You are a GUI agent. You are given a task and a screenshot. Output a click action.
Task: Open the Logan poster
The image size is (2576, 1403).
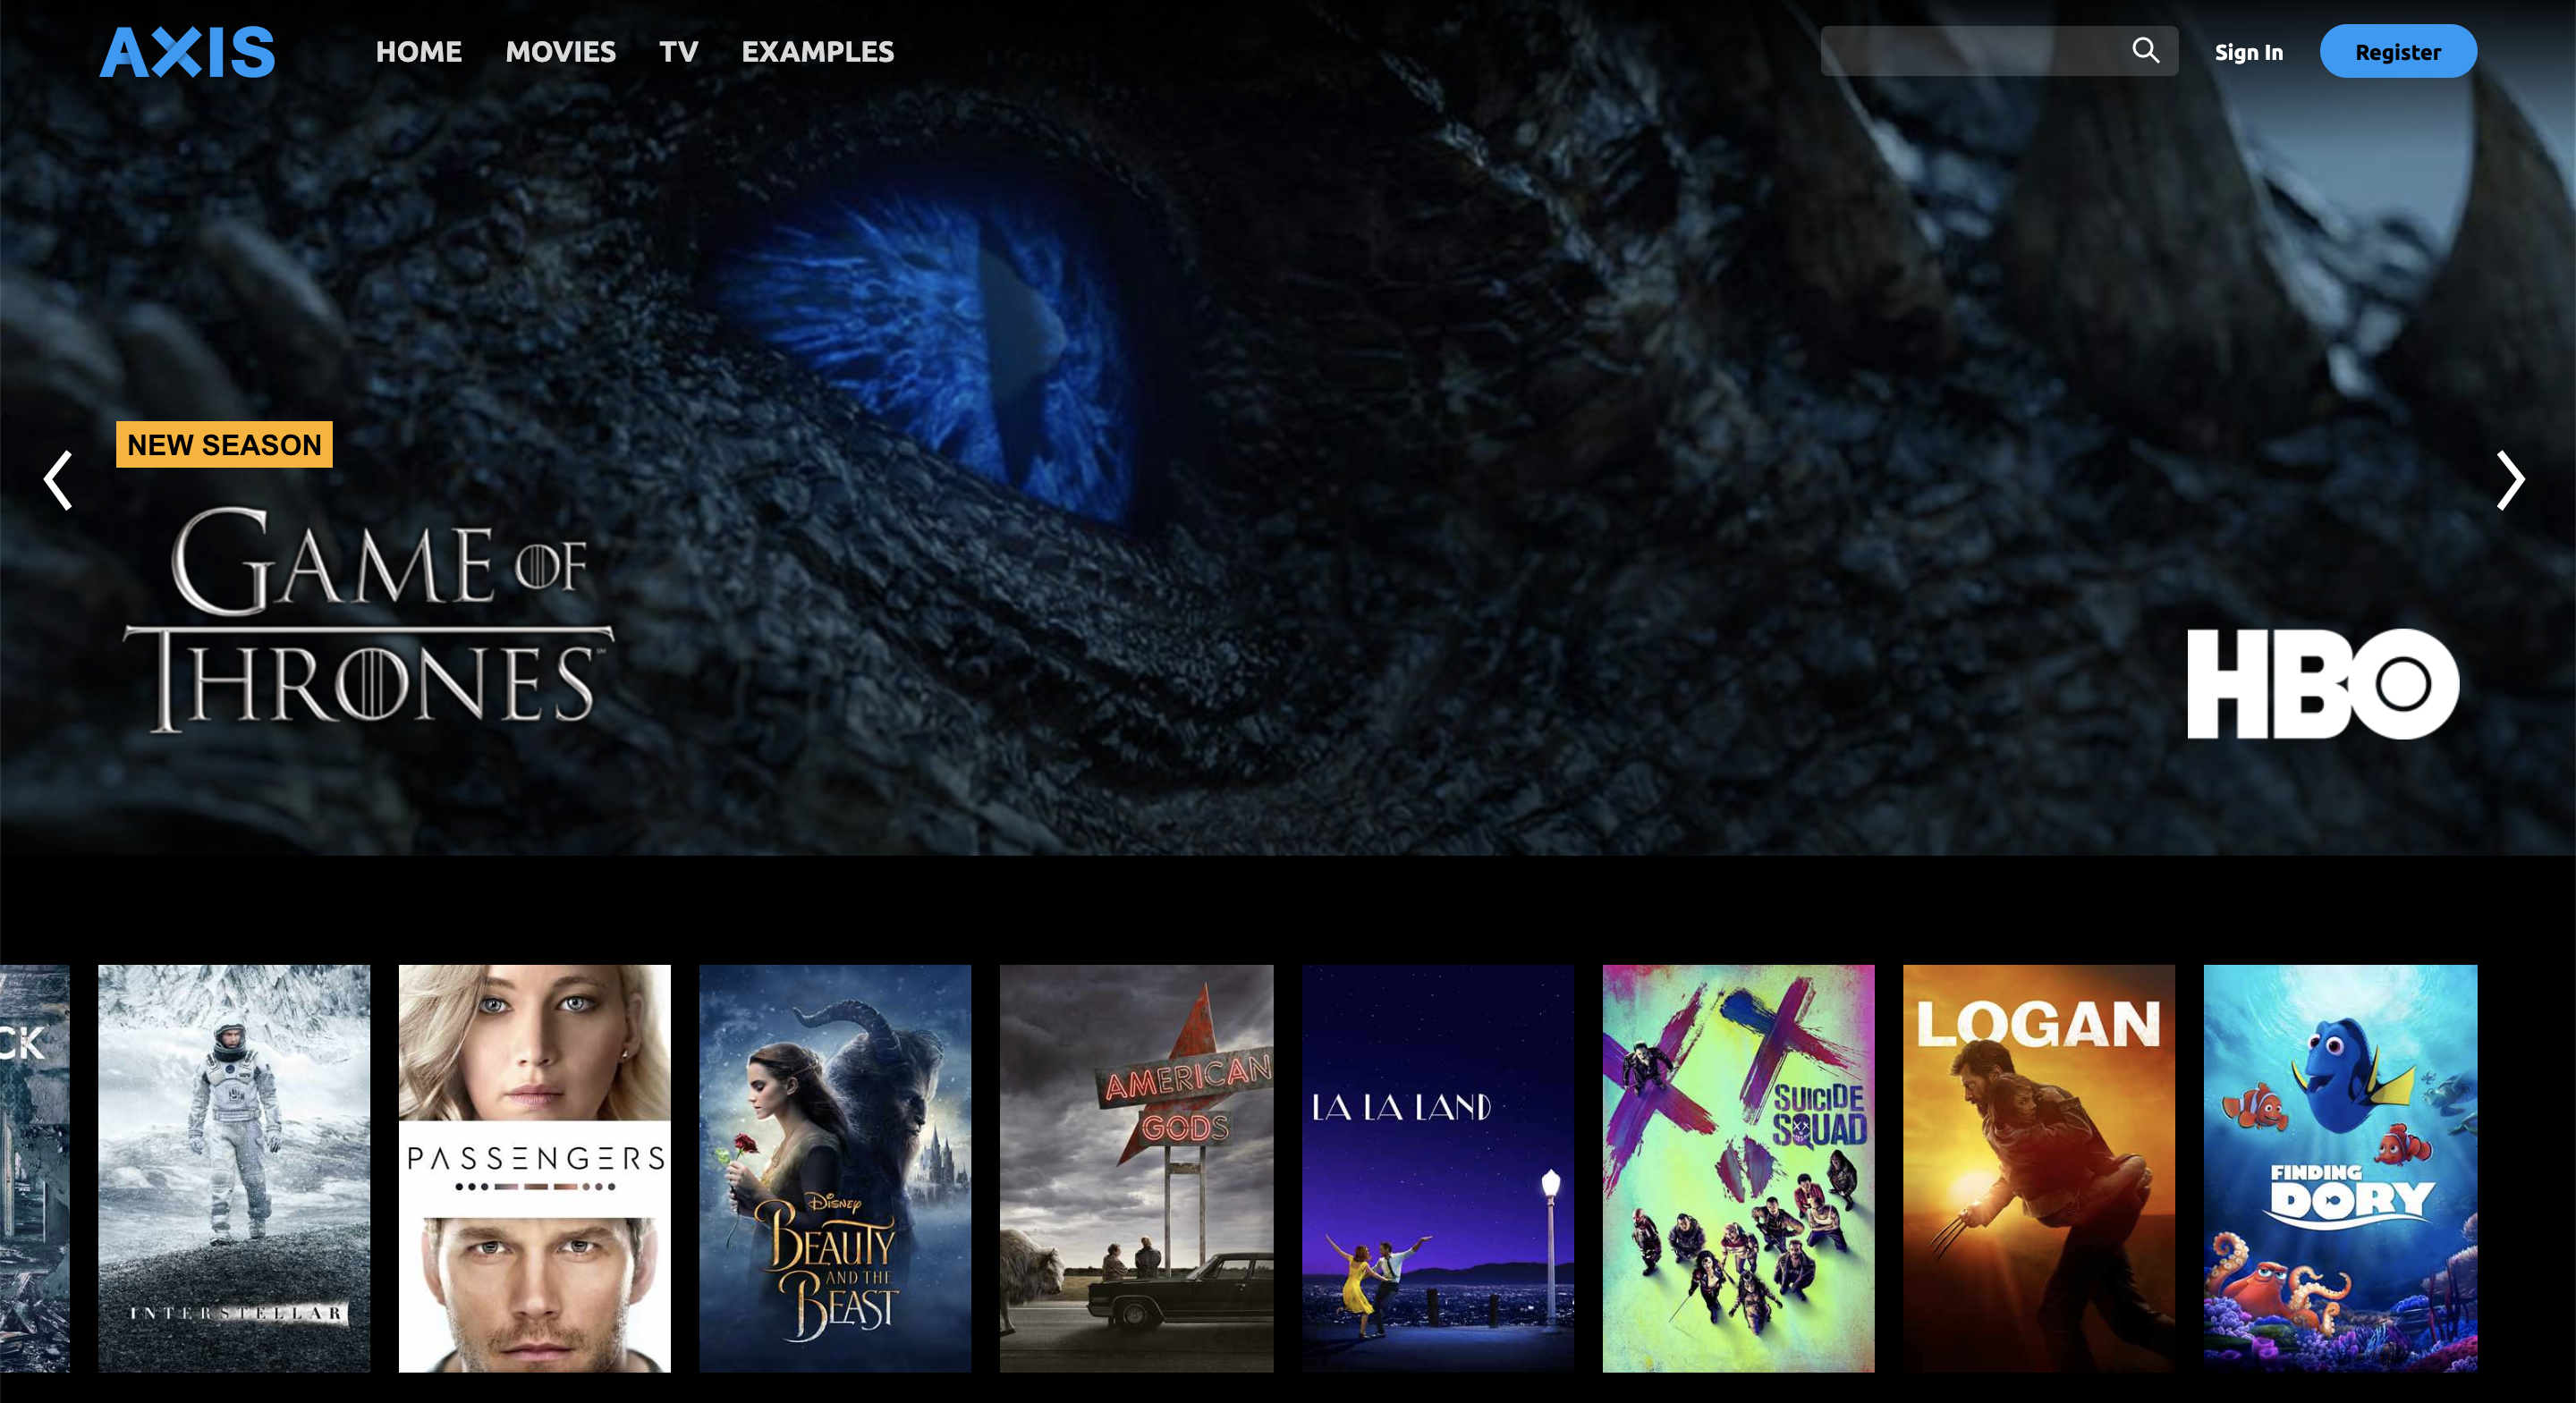click(x=2039, y=1168)
